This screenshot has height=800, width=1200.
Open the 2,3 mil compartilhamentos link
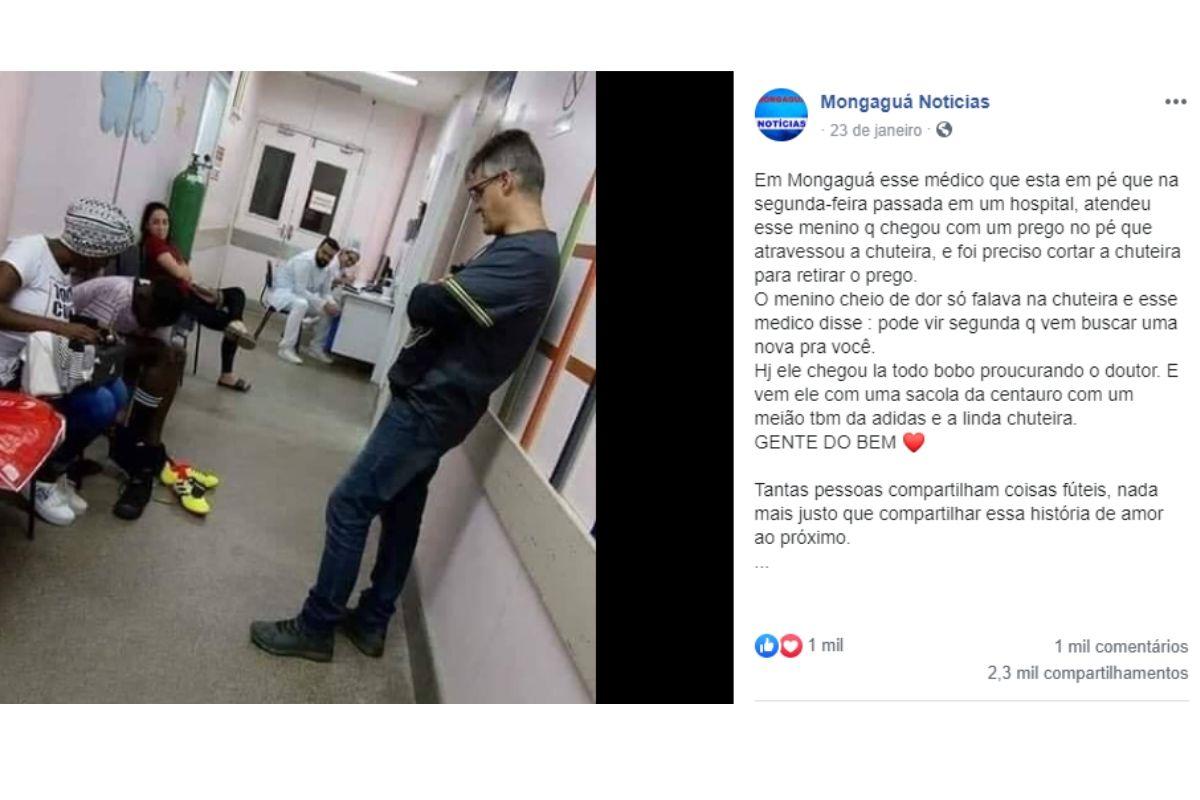click(1088, 673)
